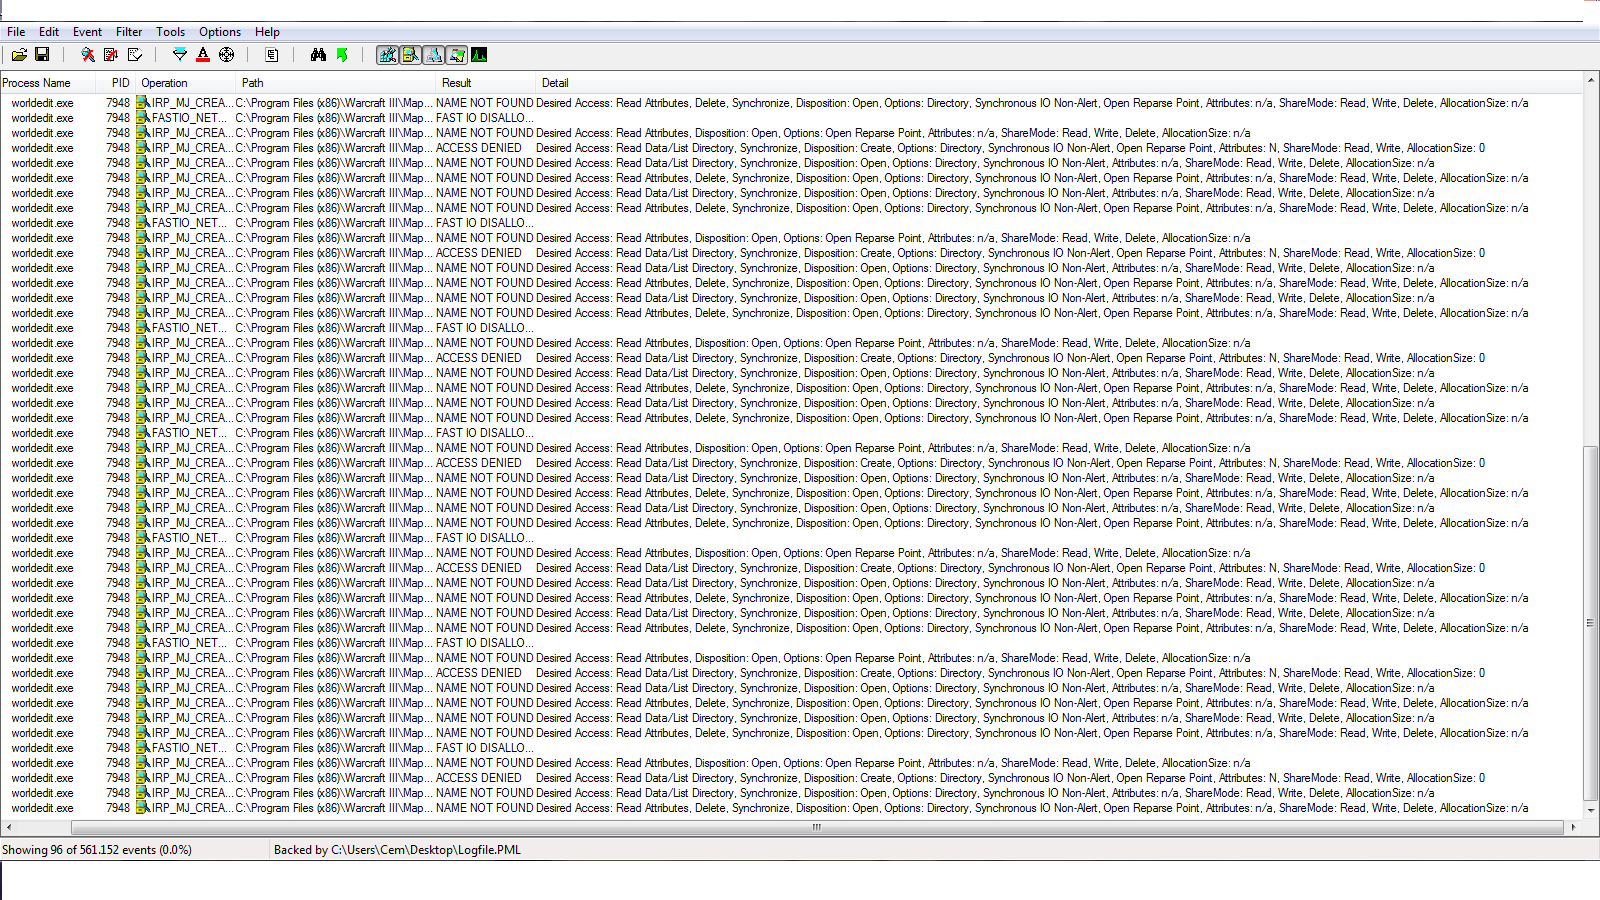This screenshot has height=900, width=1600.
Task: Click the horizontal scrollbar thumb
Action: click(816, 828)
